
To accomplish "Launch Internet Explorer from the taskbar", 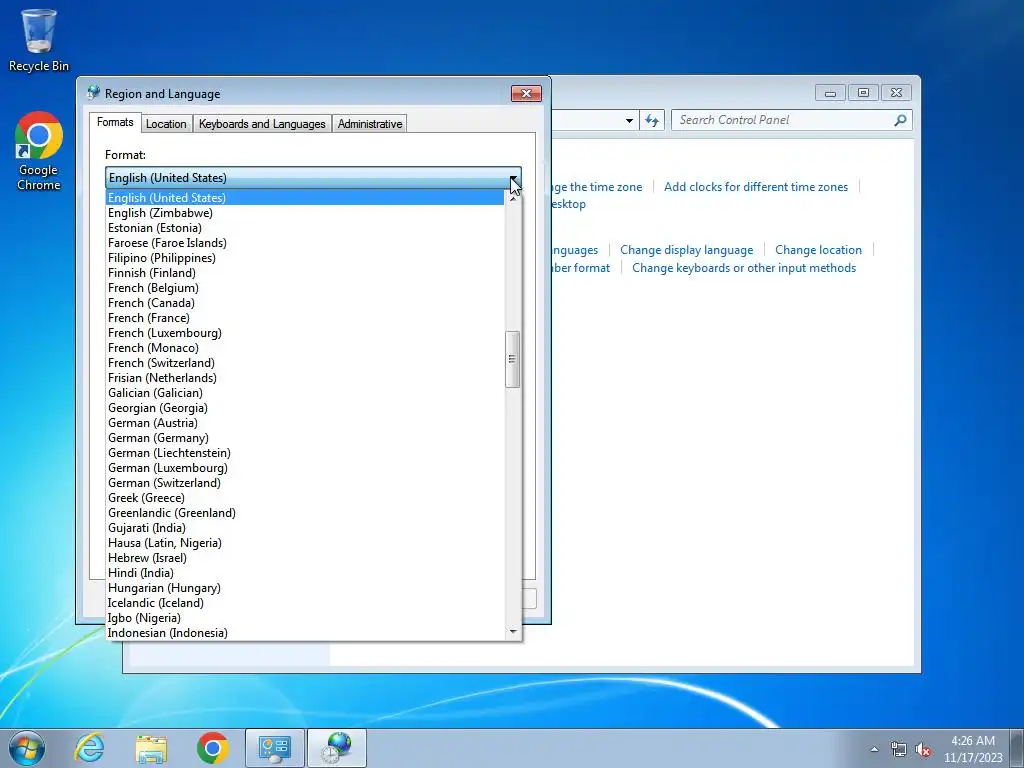I will (89, 748).
